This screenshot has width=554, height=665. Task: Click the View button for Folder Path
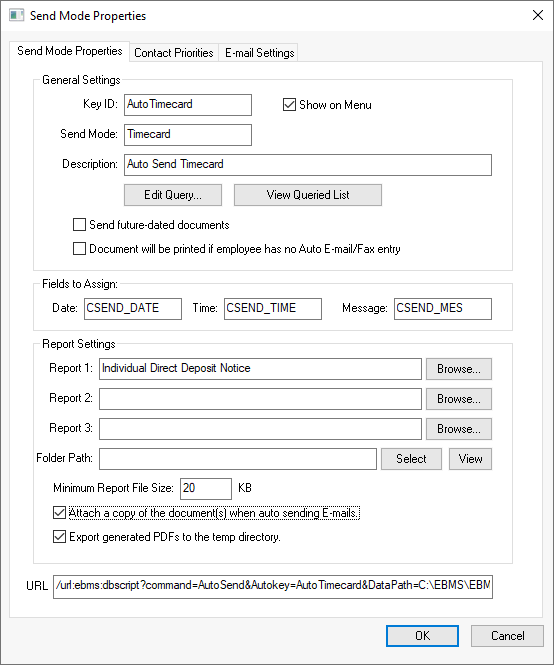(470, 459)
